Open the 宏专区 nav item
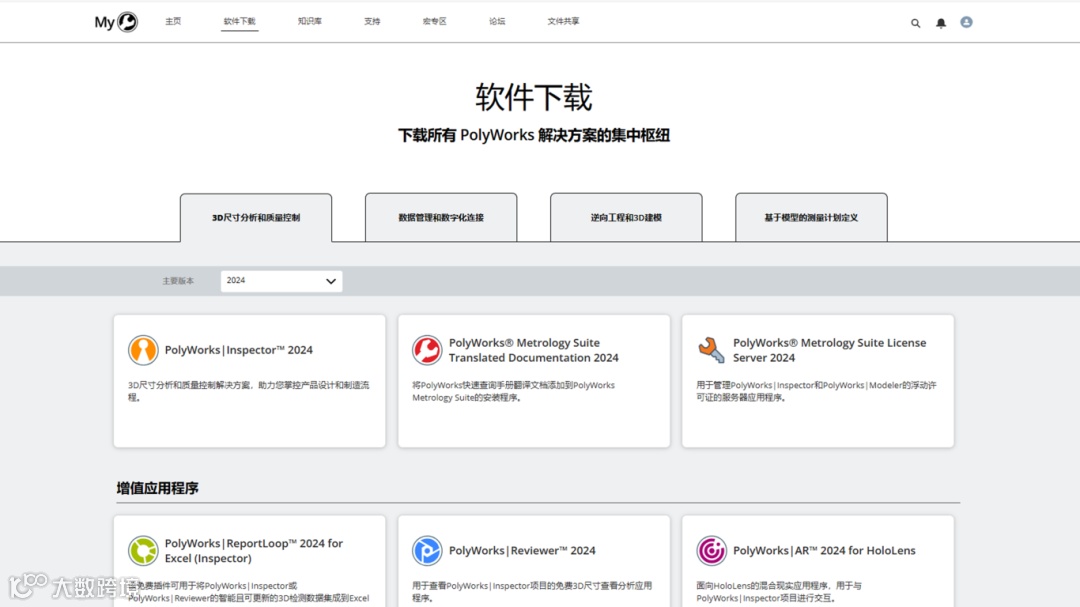Image resolution: width=1080 pixels, height=607 pixels. coord(435,21)
